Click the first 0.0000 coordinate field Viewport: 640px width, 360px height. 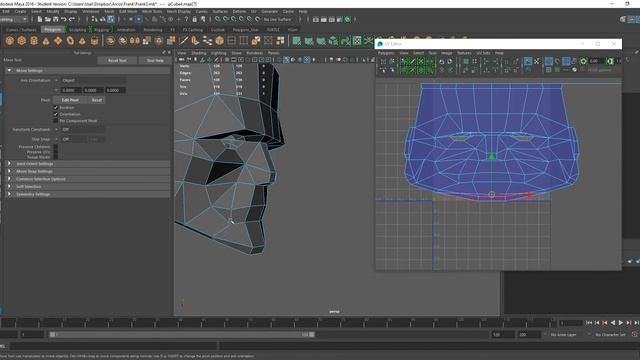71,90
